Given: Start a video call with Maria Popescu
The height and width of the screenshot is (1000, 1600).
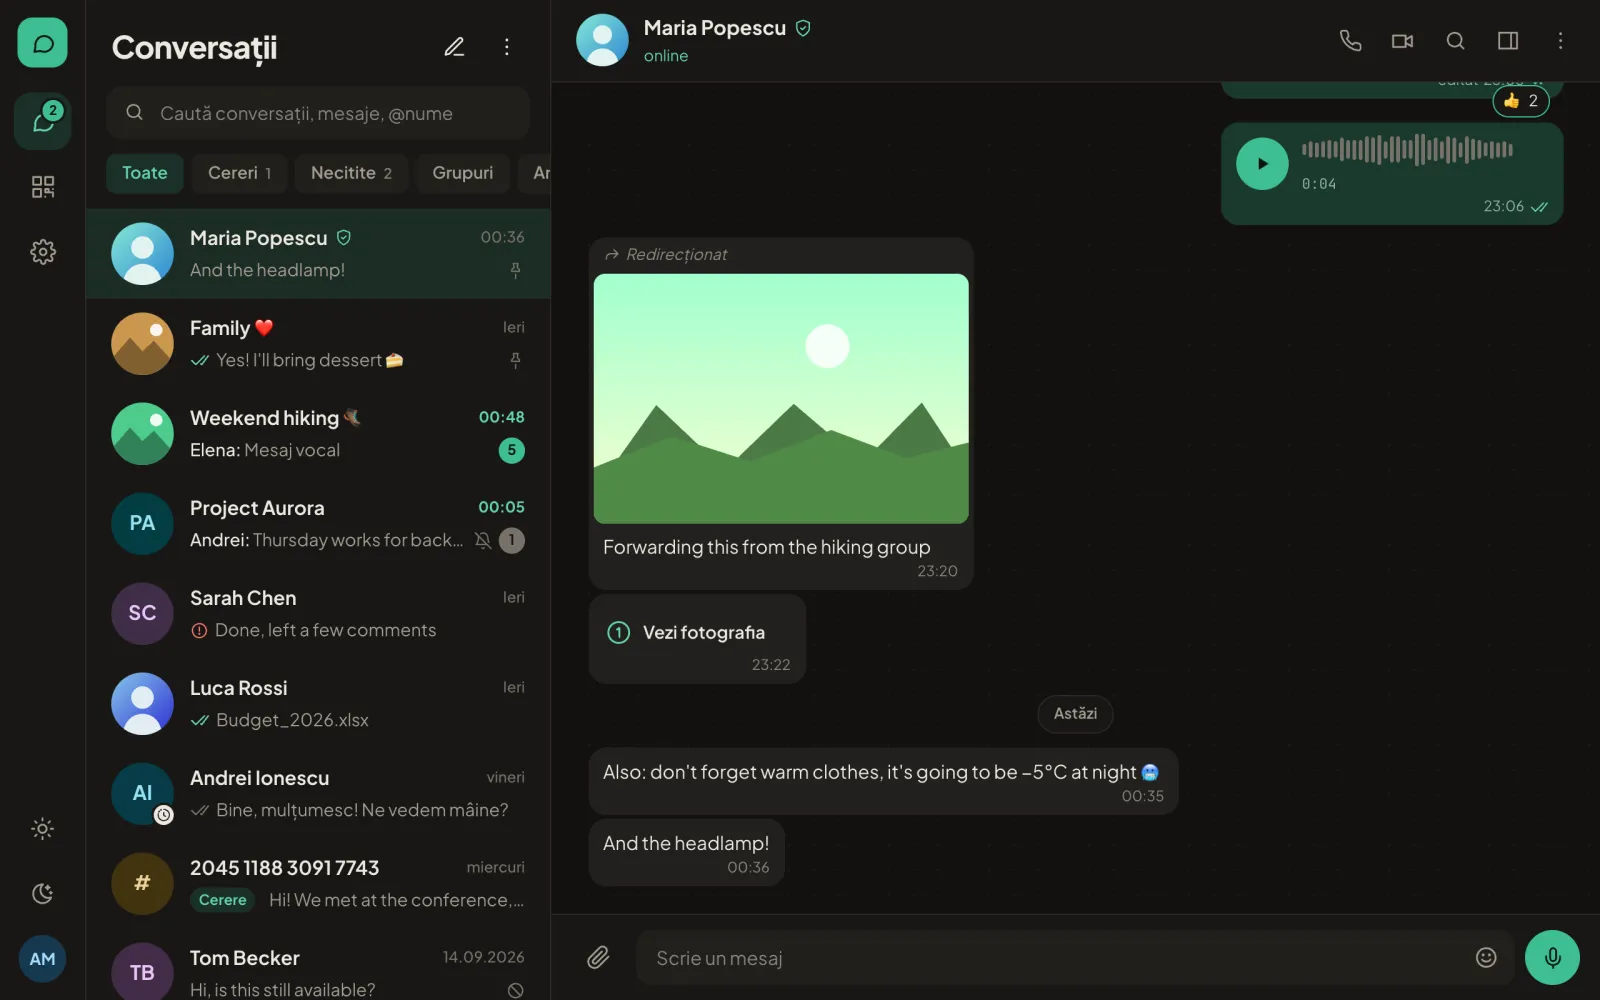Looking at the screenshot, I should tap(1402, 41).
